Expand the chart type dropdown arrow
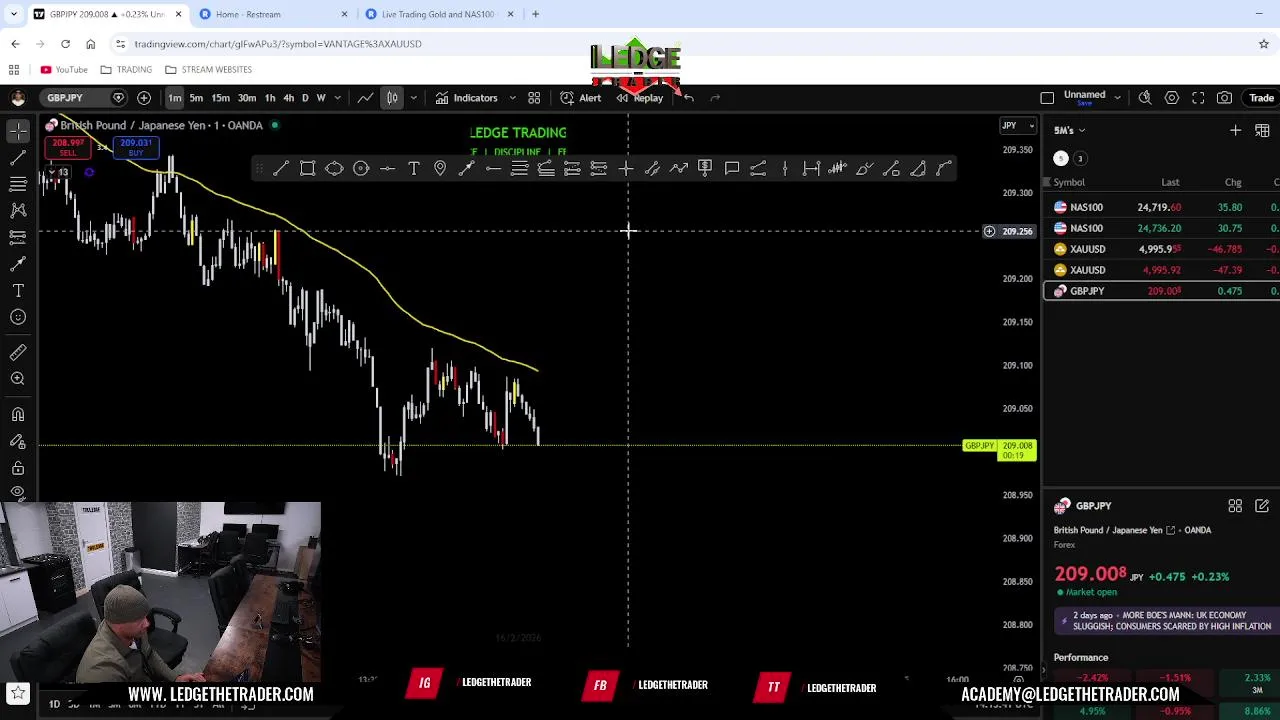This screenshot has height=720, width=1280. pos(413,98)
